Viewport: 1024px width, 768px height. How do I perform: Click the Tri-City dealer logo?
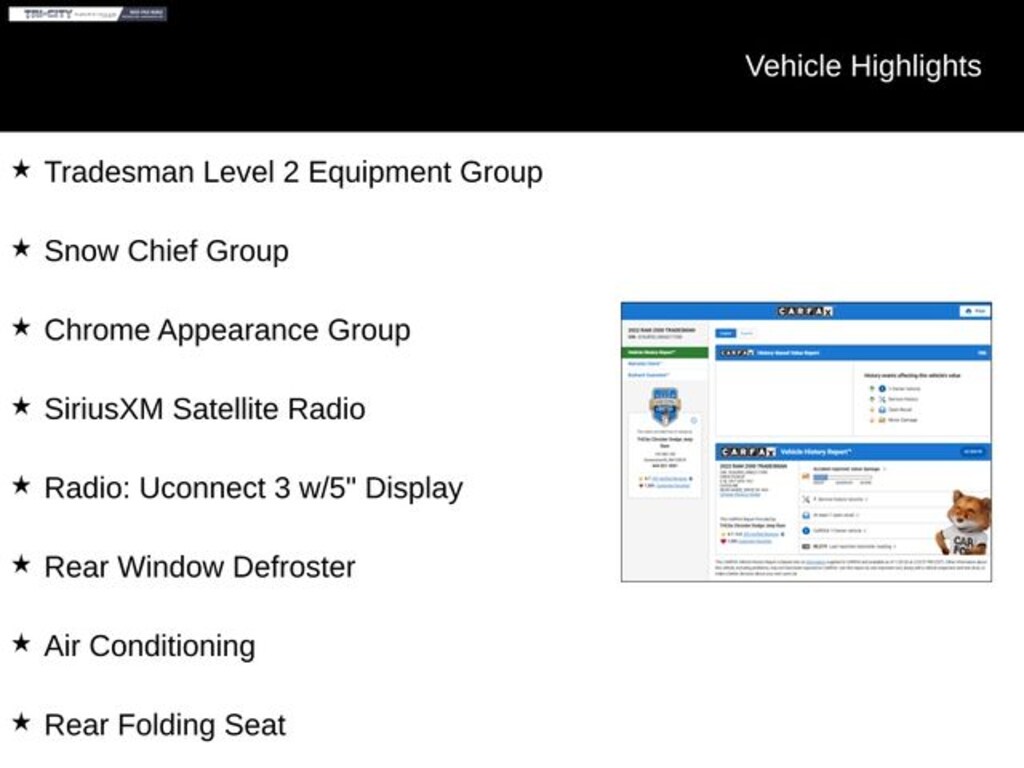point(88,14)
